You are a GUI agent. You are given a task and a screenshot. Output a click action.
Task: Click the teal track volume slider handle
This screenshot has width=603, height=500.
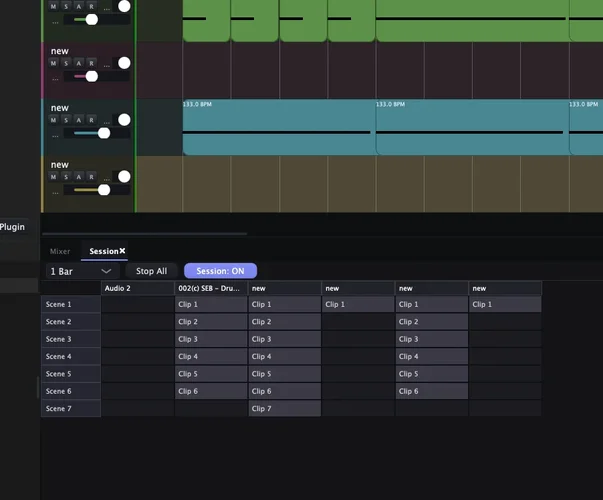click(x=104, y=133)
